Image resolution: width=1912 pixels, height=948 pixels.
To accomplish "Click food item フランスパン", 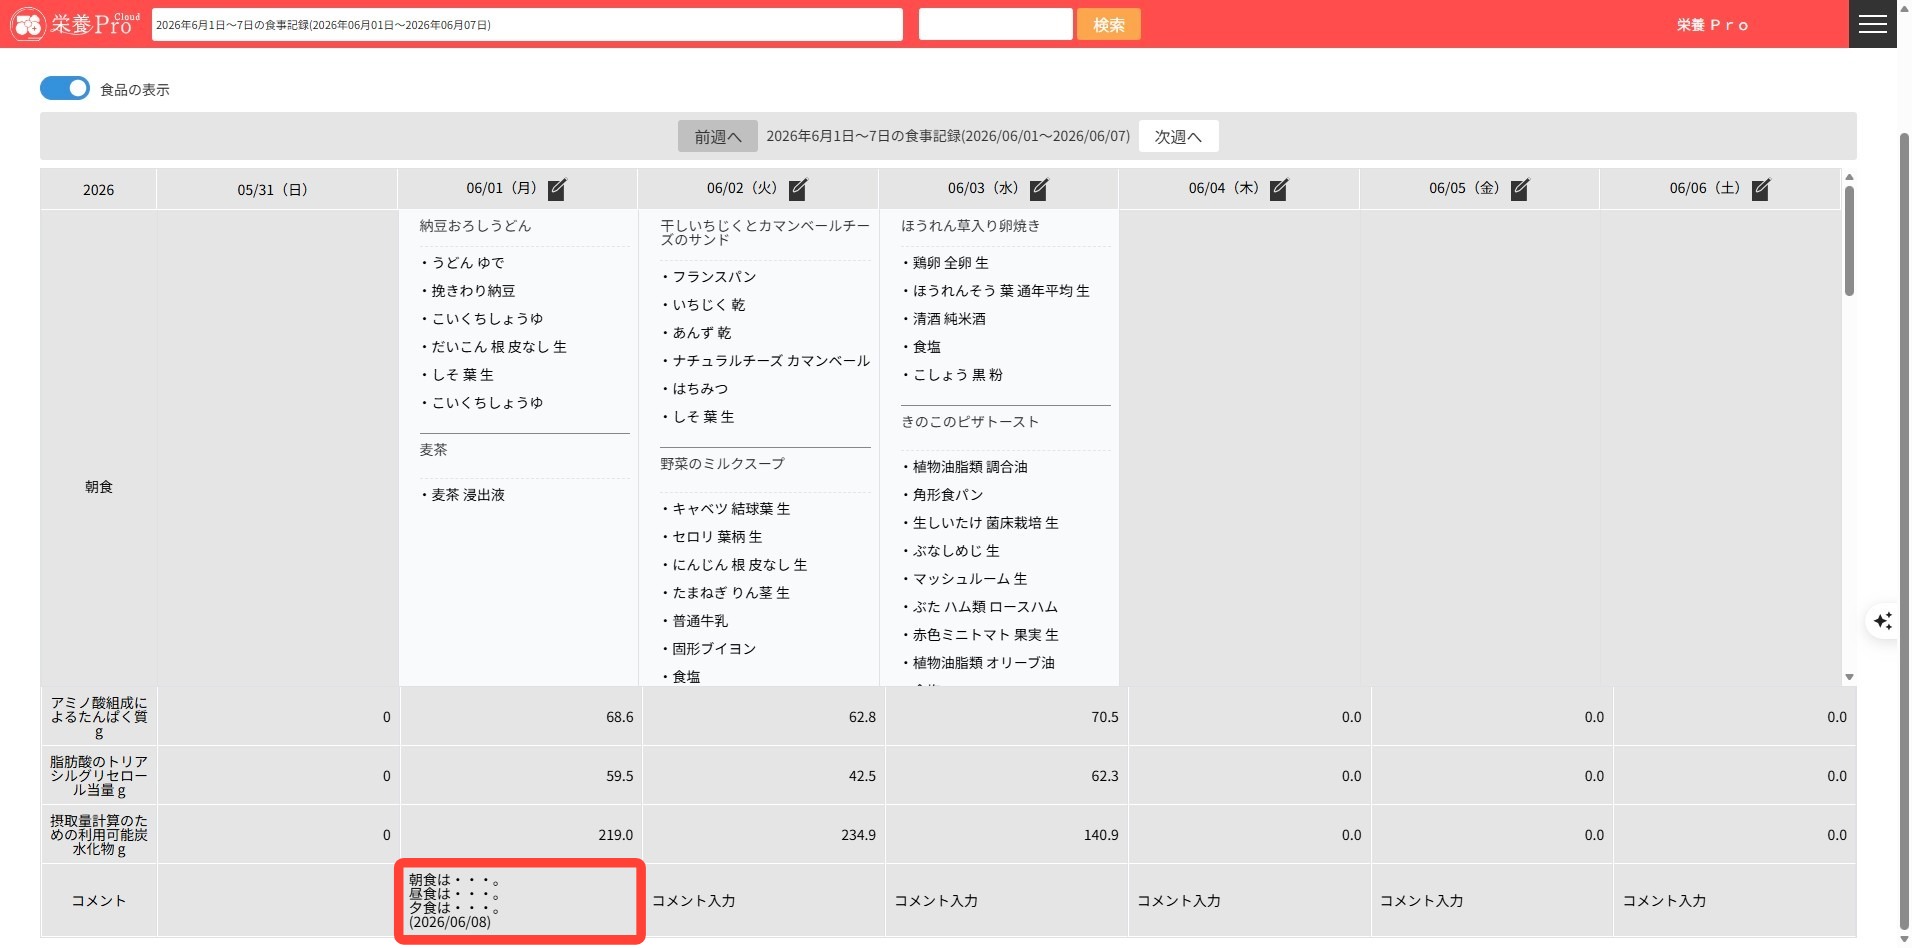I will tap(714, 277).
